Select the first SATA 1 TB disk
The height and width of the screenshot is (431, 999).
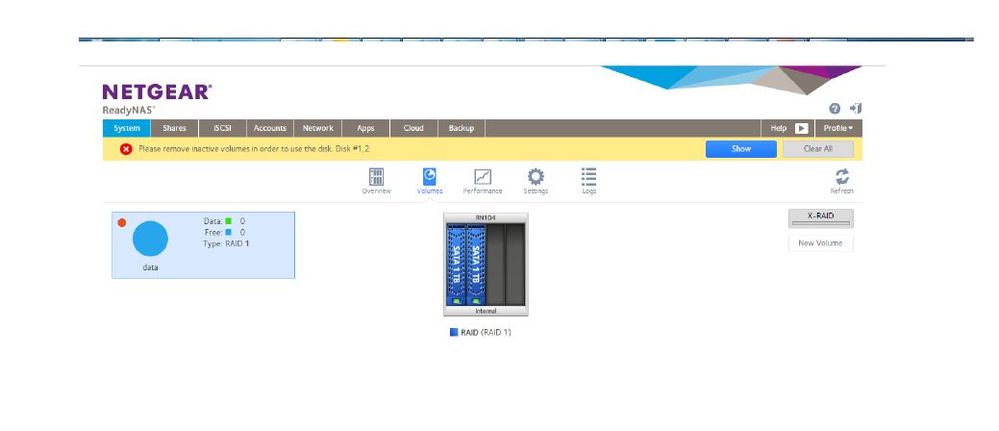click(457, 265)
